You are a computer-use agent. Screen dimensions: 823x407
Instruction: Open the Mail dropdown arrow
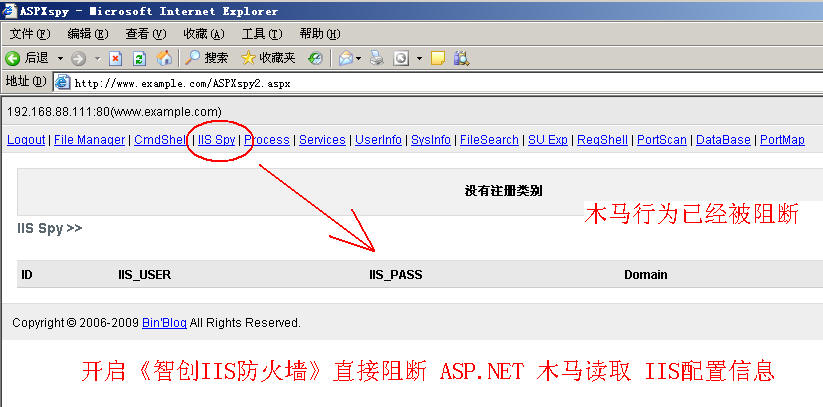pos(359,58)
